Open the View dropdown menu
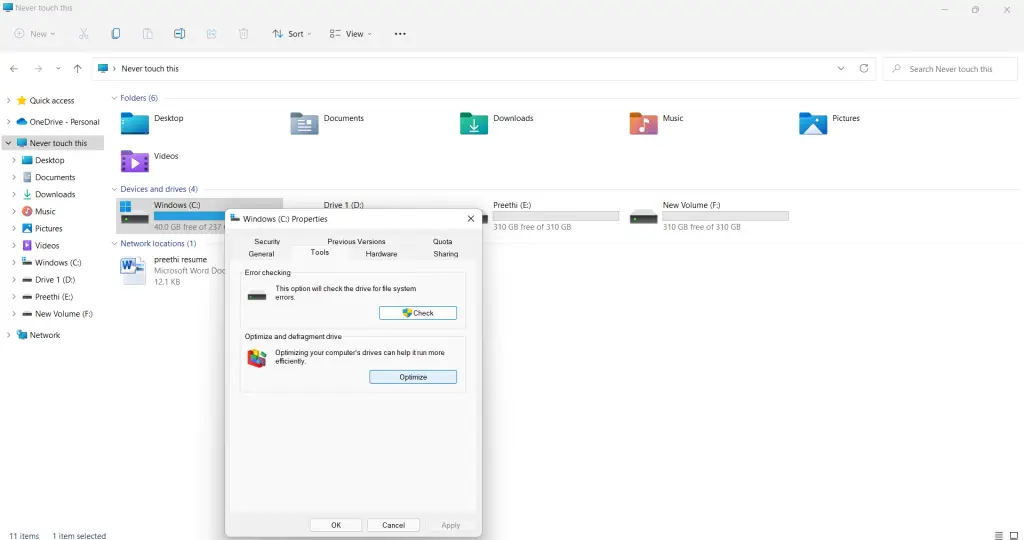This screenshot has height=540, width=1024. 351,34
